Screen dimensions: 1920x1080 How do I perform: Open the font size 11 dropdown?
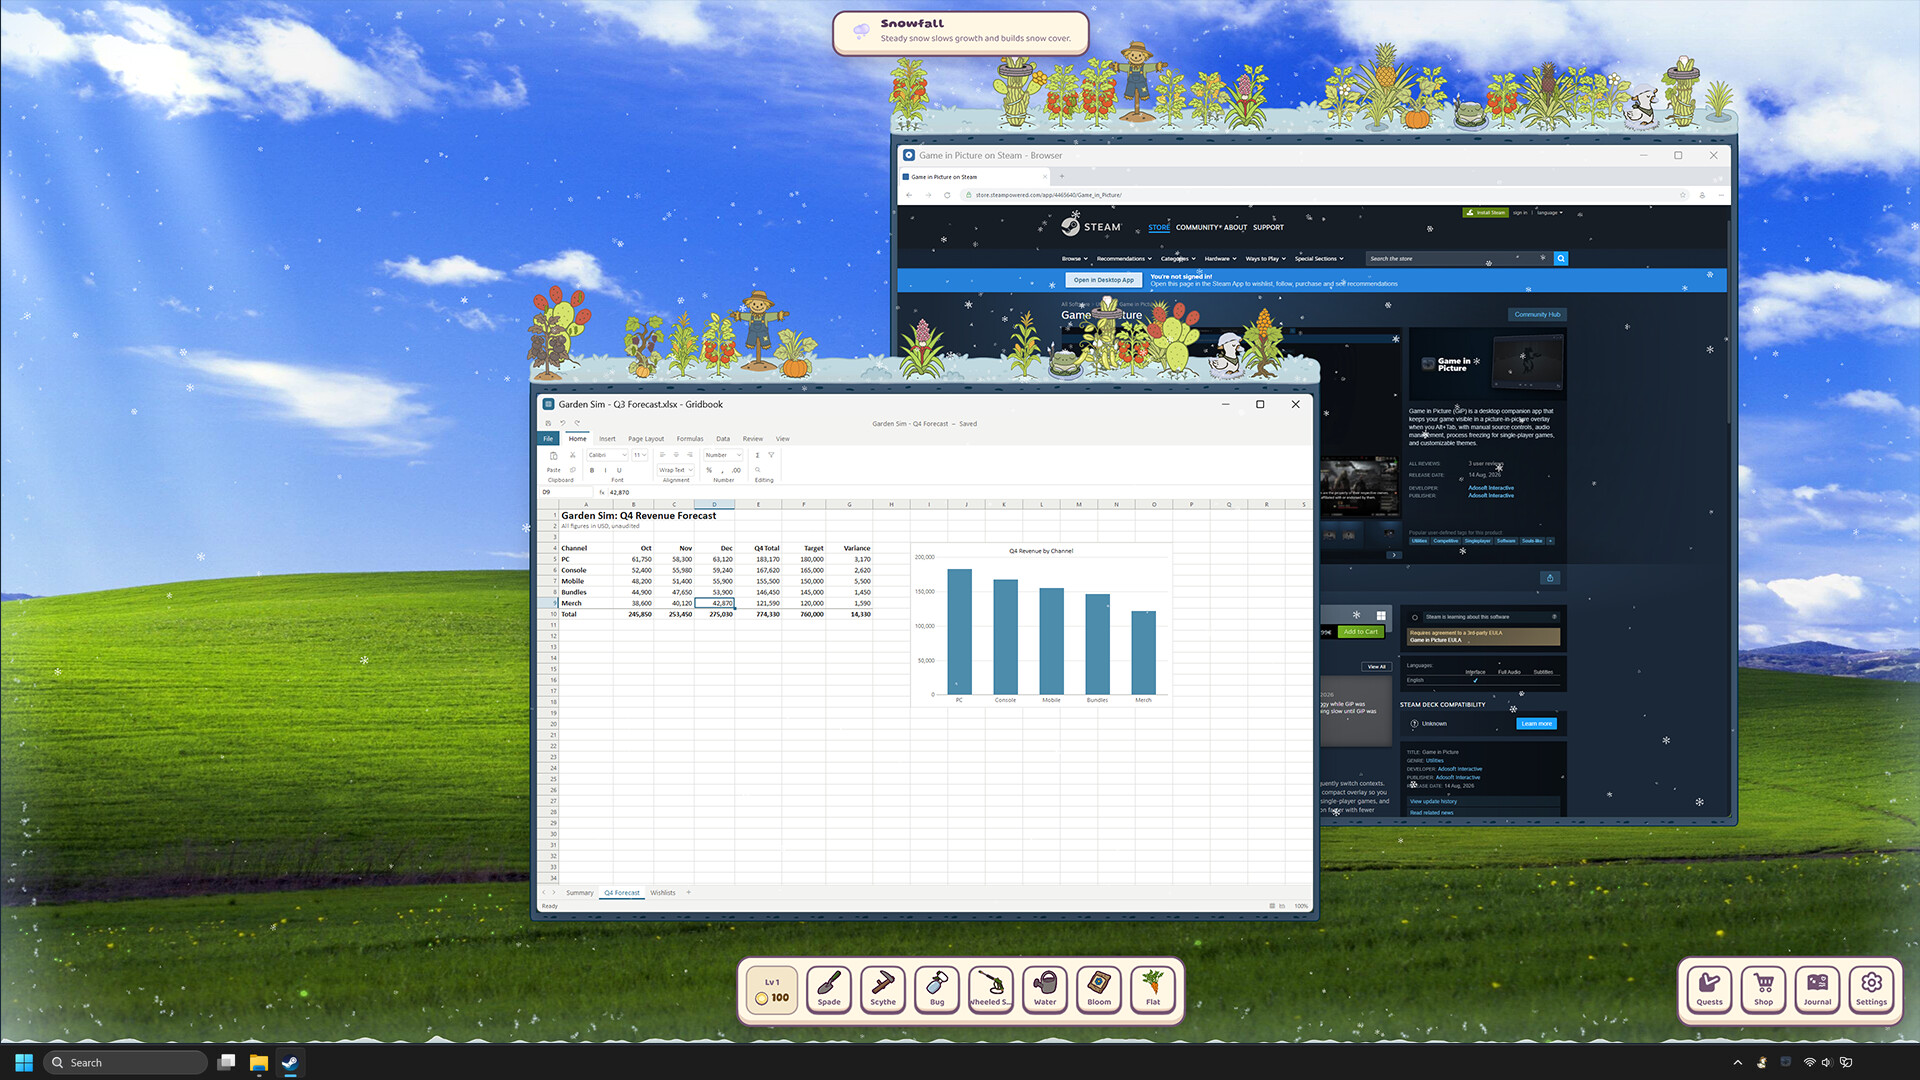pos(639,455)
